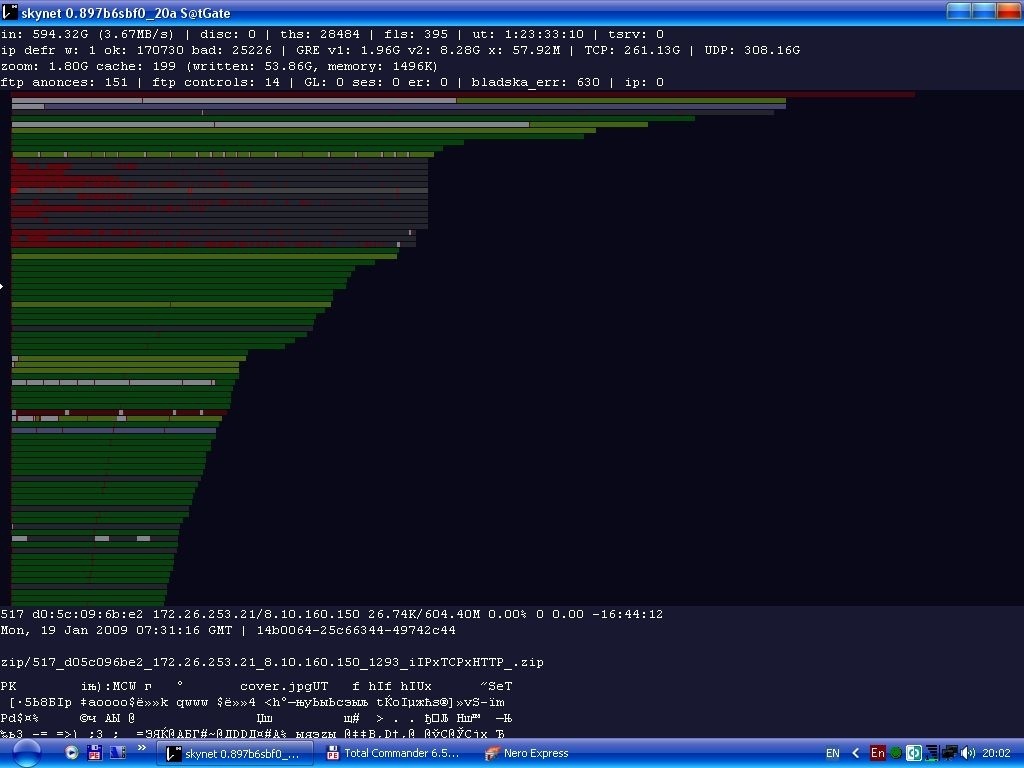
Task: Click the taskbar clock showing 20:02
Action: point(996,753)
